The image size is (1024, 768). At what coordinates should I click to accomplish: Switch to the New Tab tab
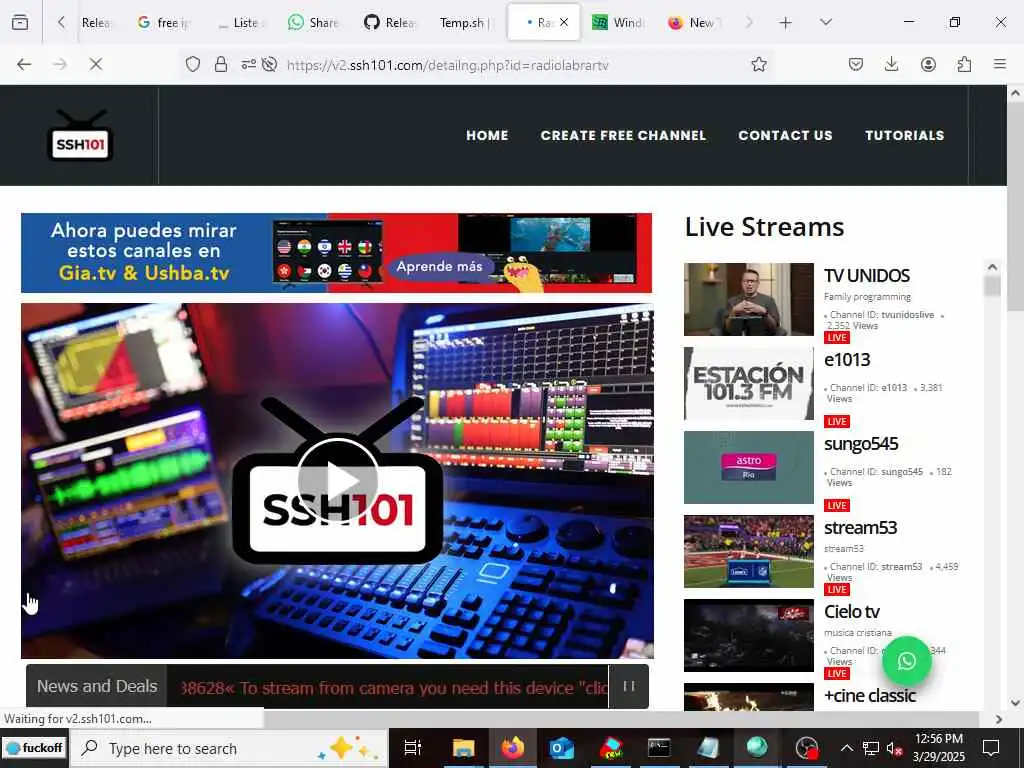694,23
